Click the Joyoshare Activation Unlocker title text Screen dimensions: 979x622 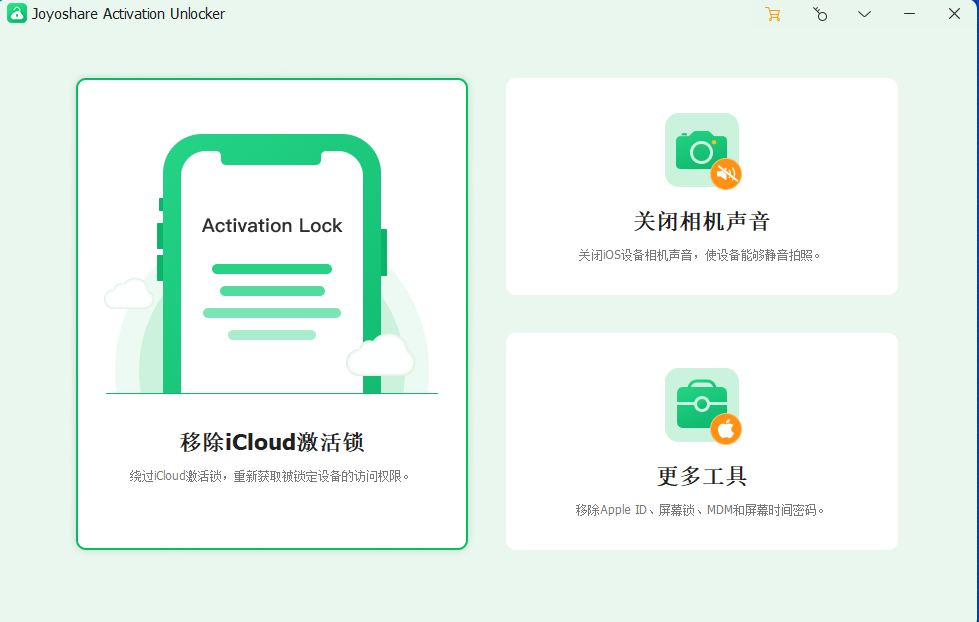pyautogui.click(x=128, y=14)
